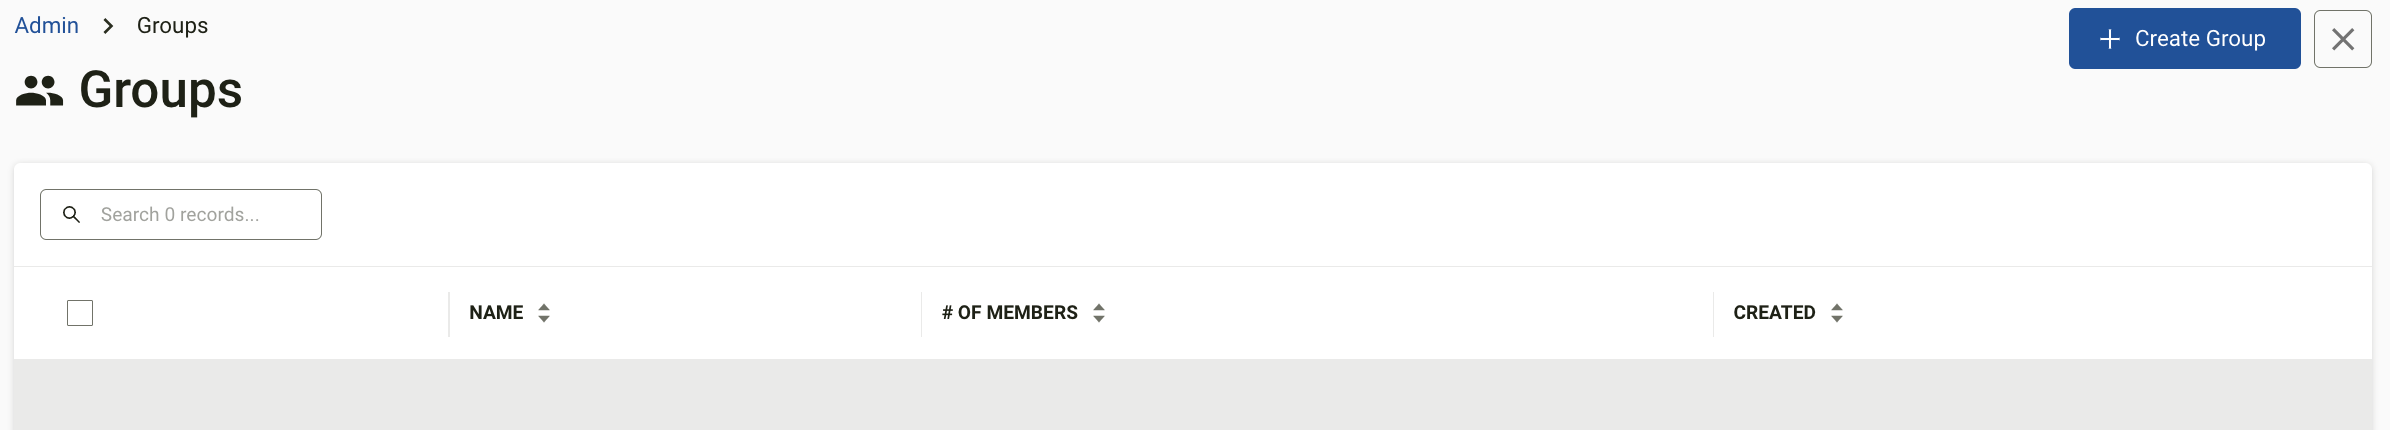Click the plus icon in Create Group

[2110, 39]
